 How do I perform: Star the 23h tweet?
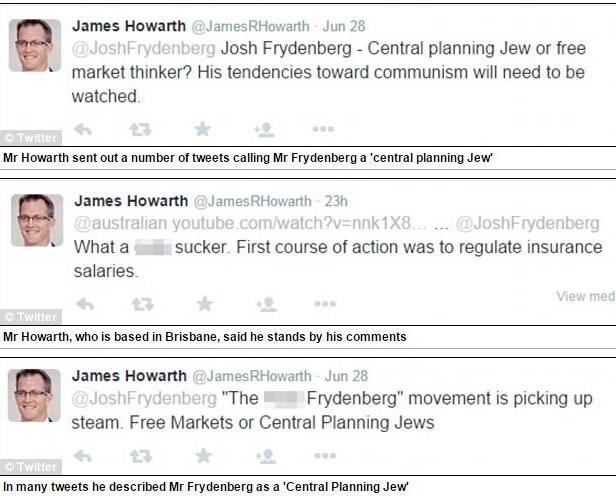(x=205, y=304)
